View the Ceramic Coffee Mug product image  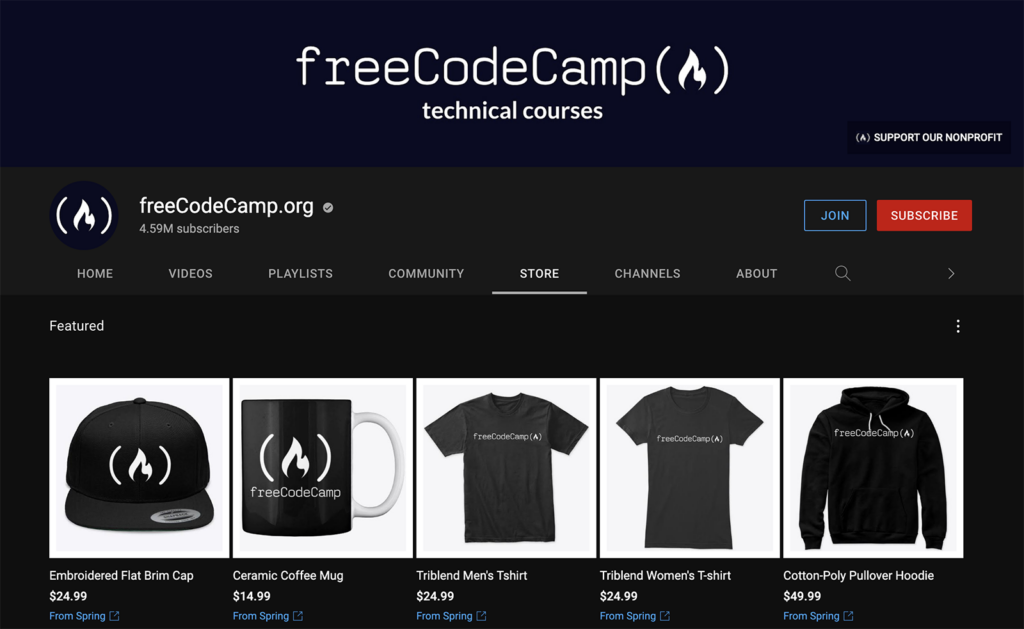coord(323,468)
